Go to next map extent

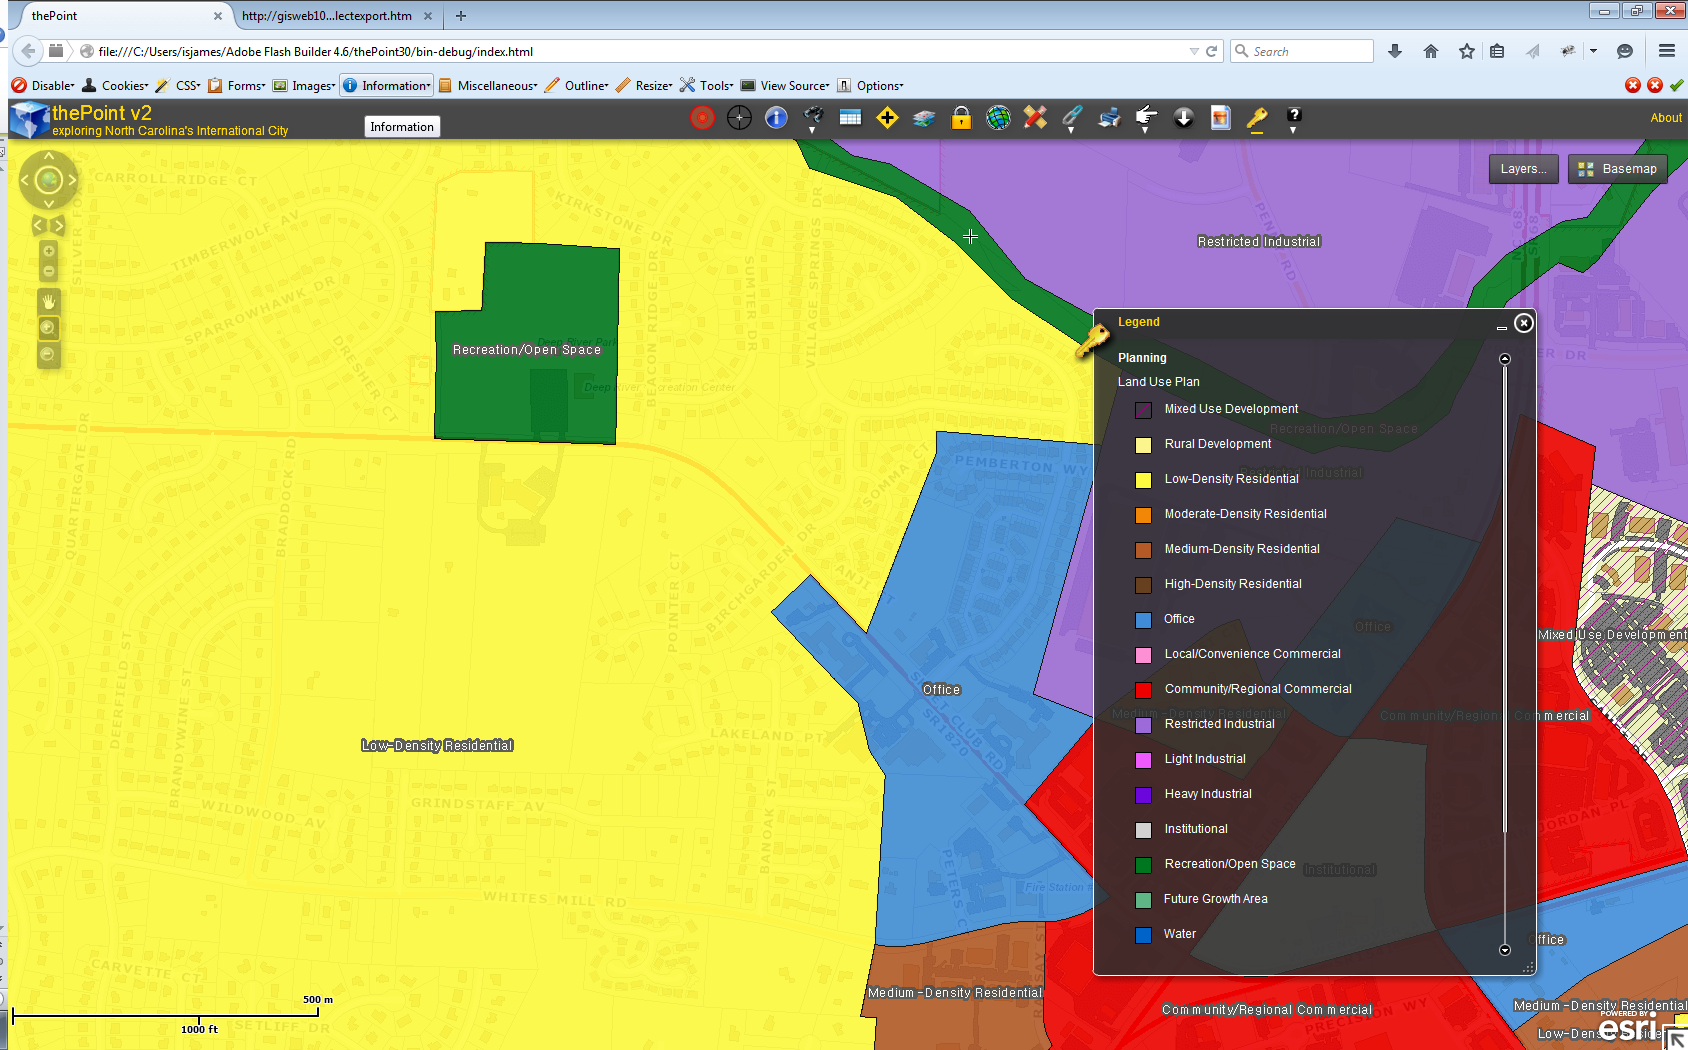[58, 225]
